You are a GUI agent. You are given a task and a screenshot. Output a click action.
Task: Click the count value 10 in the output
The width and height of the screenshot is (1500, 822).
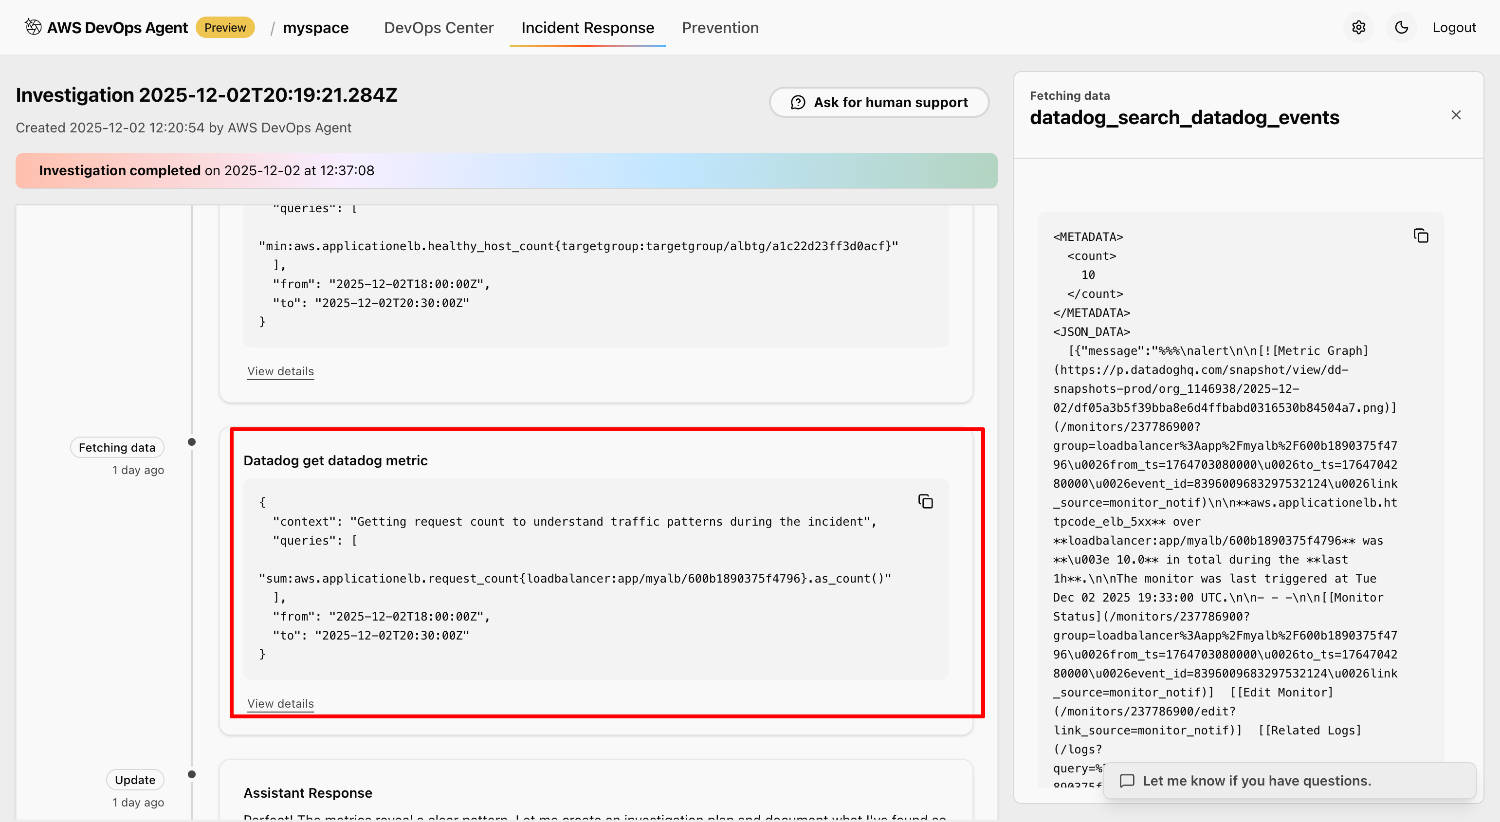coord(1088,275)
